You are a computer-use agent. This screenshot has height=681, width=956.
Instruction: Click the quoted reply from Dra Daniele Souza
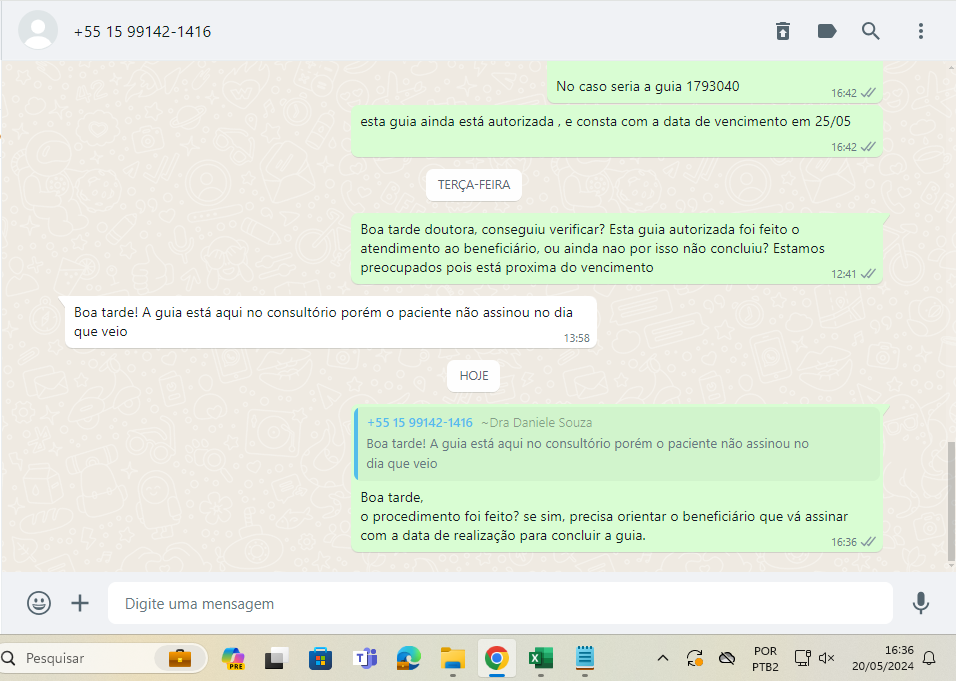point(617,443)
